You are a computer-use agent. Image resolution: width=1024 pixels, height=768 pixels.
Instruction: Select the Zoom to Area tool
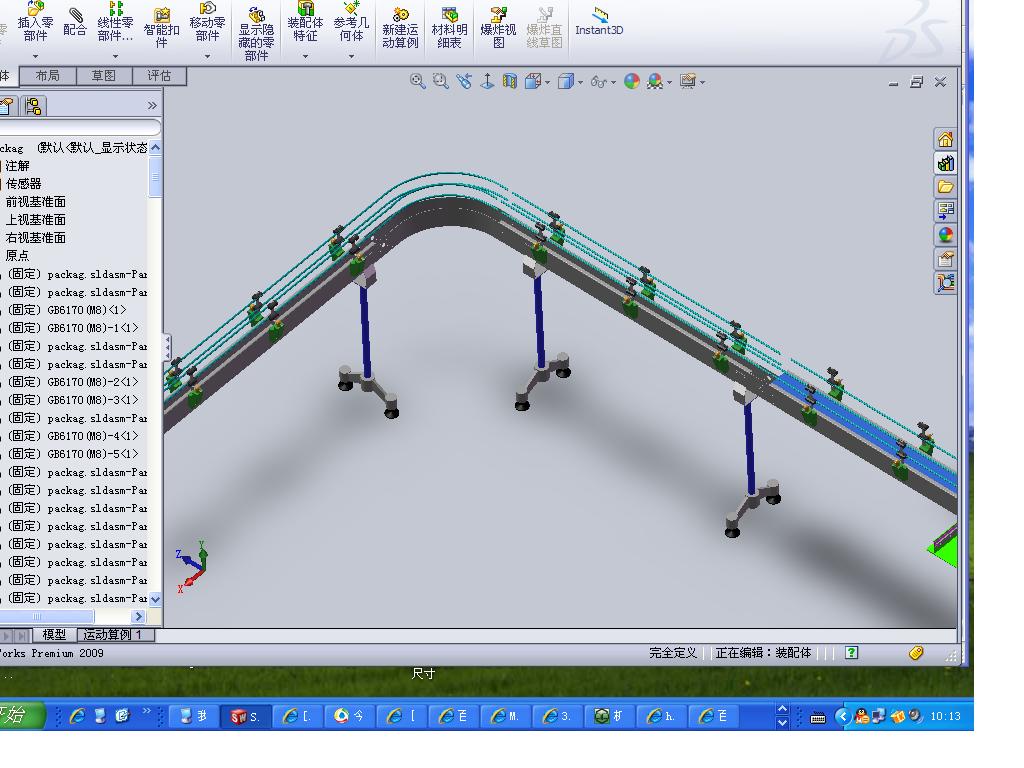[x=441, y=82]
